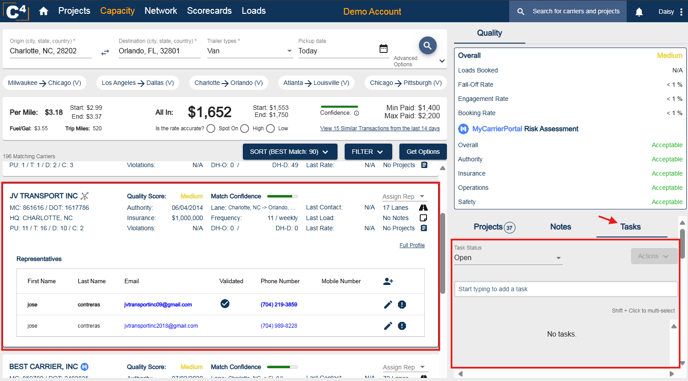
Task: Select the Chicago to Pittsburgh lane chip
Action: 405,83
